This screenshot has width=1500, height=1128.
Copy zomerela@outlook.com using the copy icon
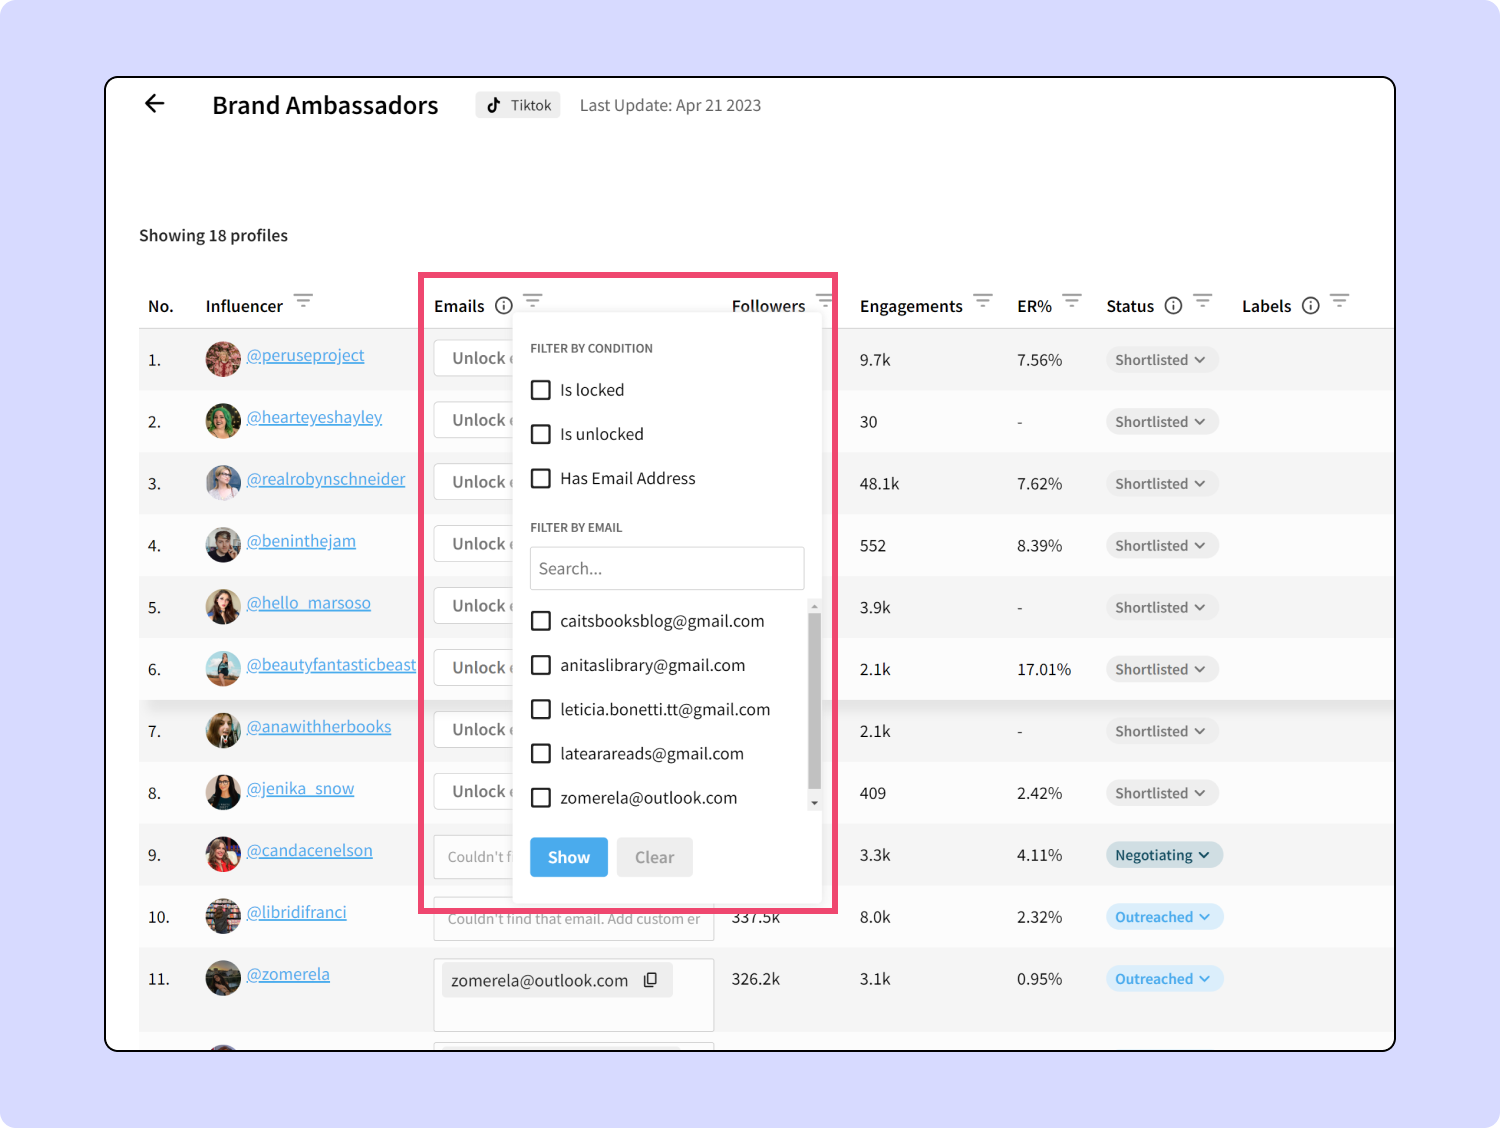click(651, 980)
